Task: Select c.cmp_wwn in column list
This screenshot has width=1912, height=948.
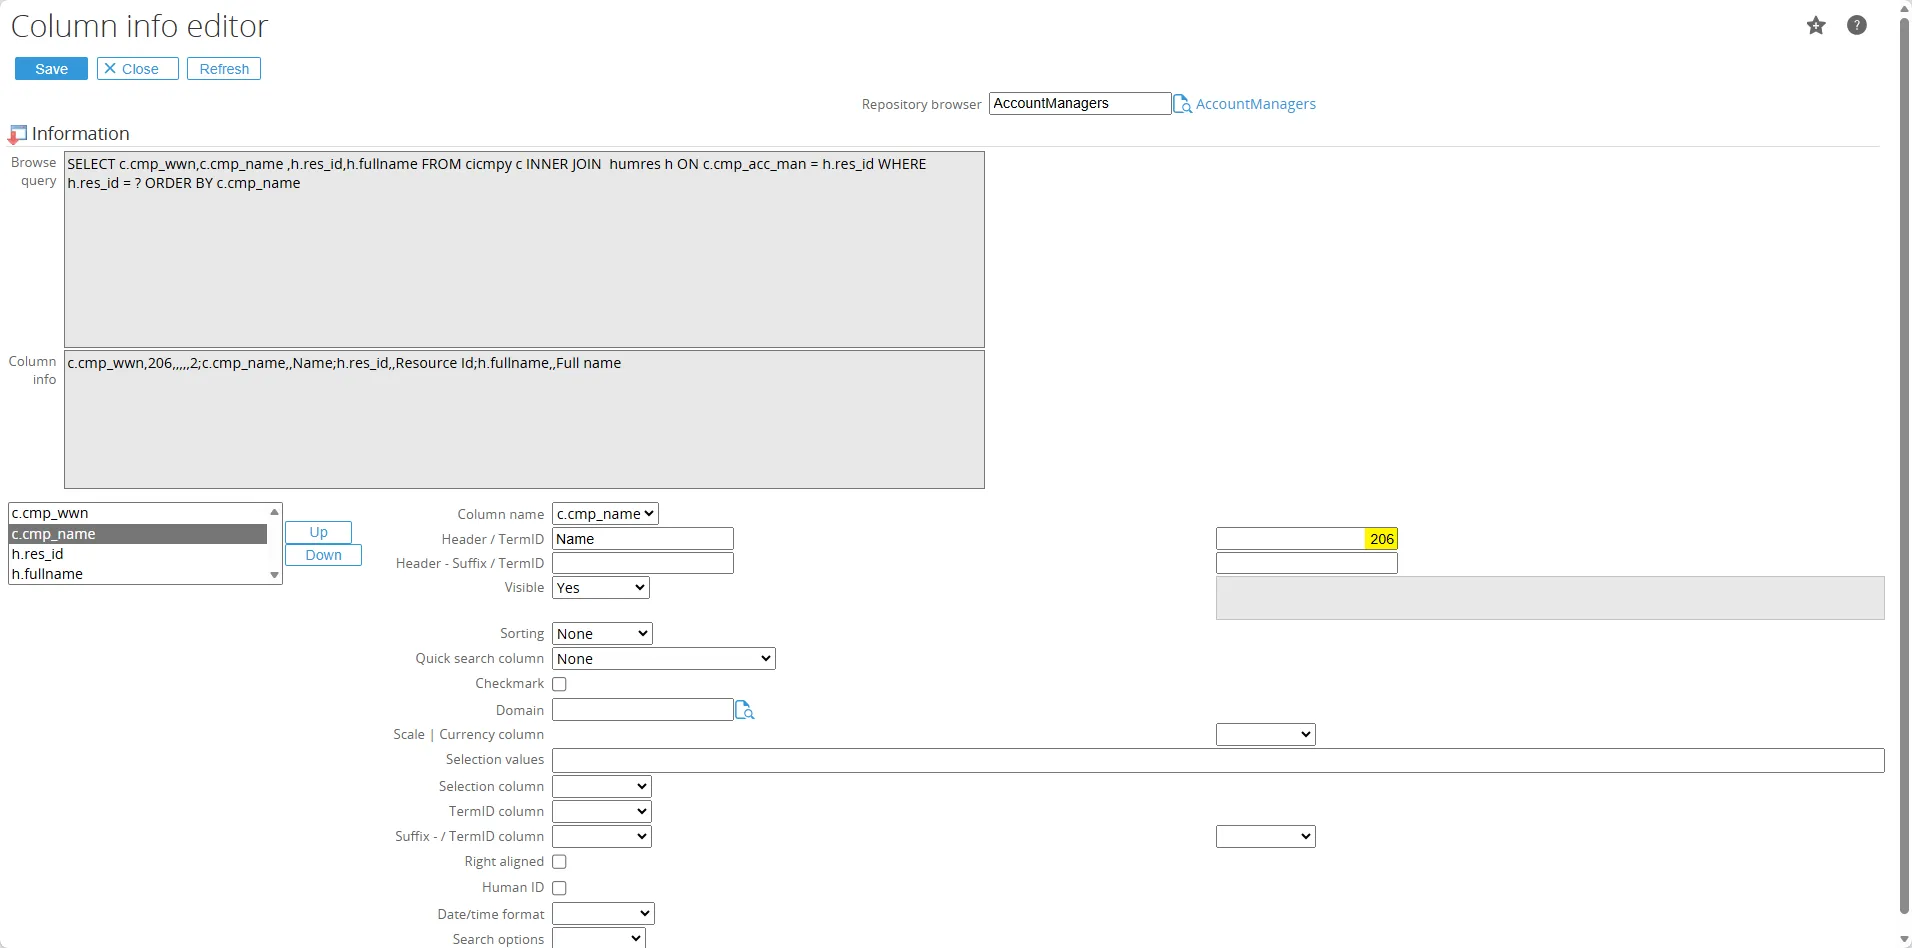Action: click(138, 513)
